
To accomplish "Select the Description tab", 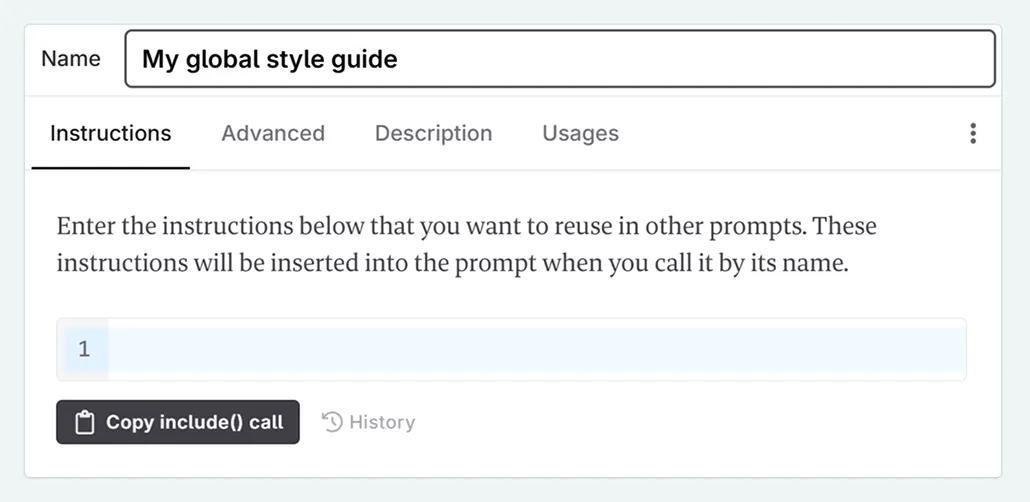I will pos(433,134).
